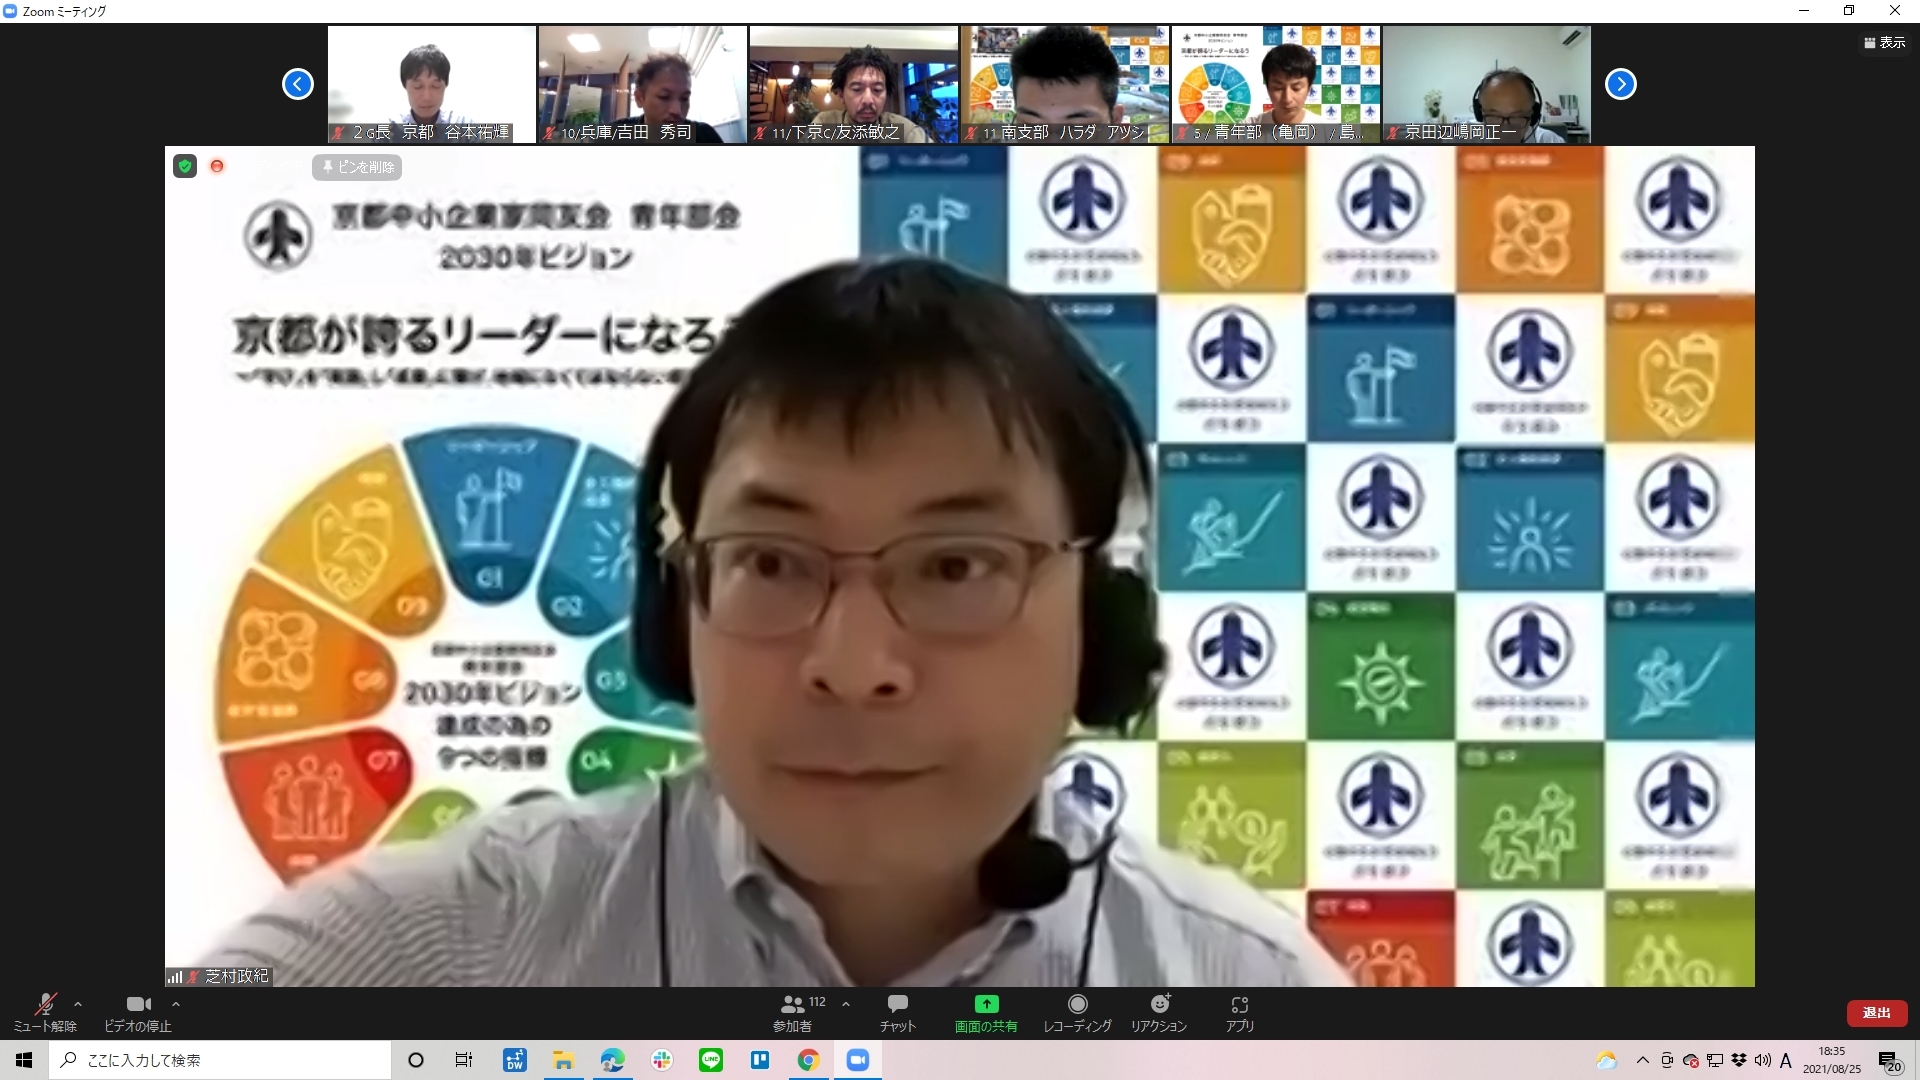Remove pin via ピンを削除 button

(357, 167)
